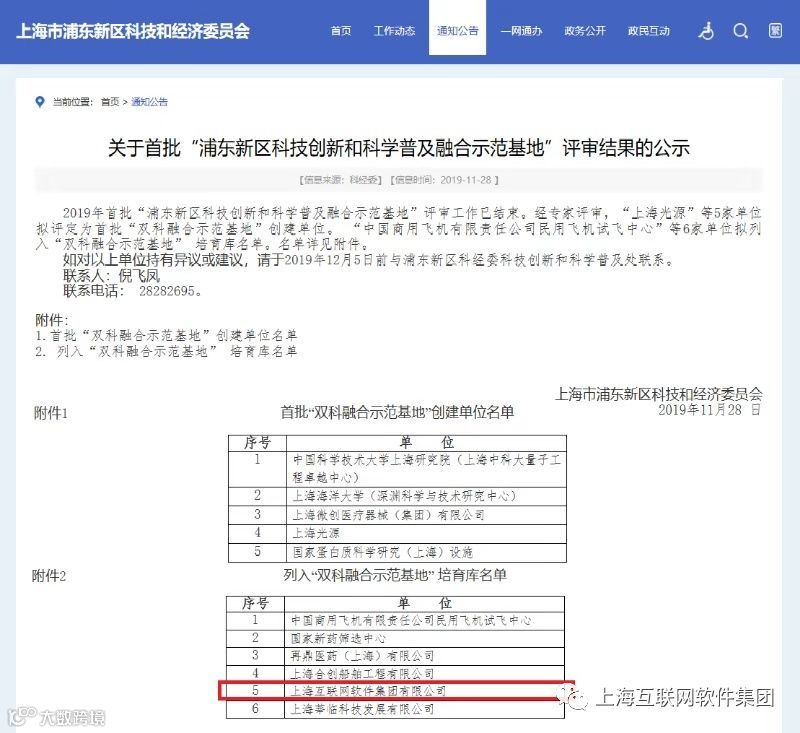Click heading 首批“双科融合示范基地”创建单位名单
800x733 pixels.
[397, 412]
